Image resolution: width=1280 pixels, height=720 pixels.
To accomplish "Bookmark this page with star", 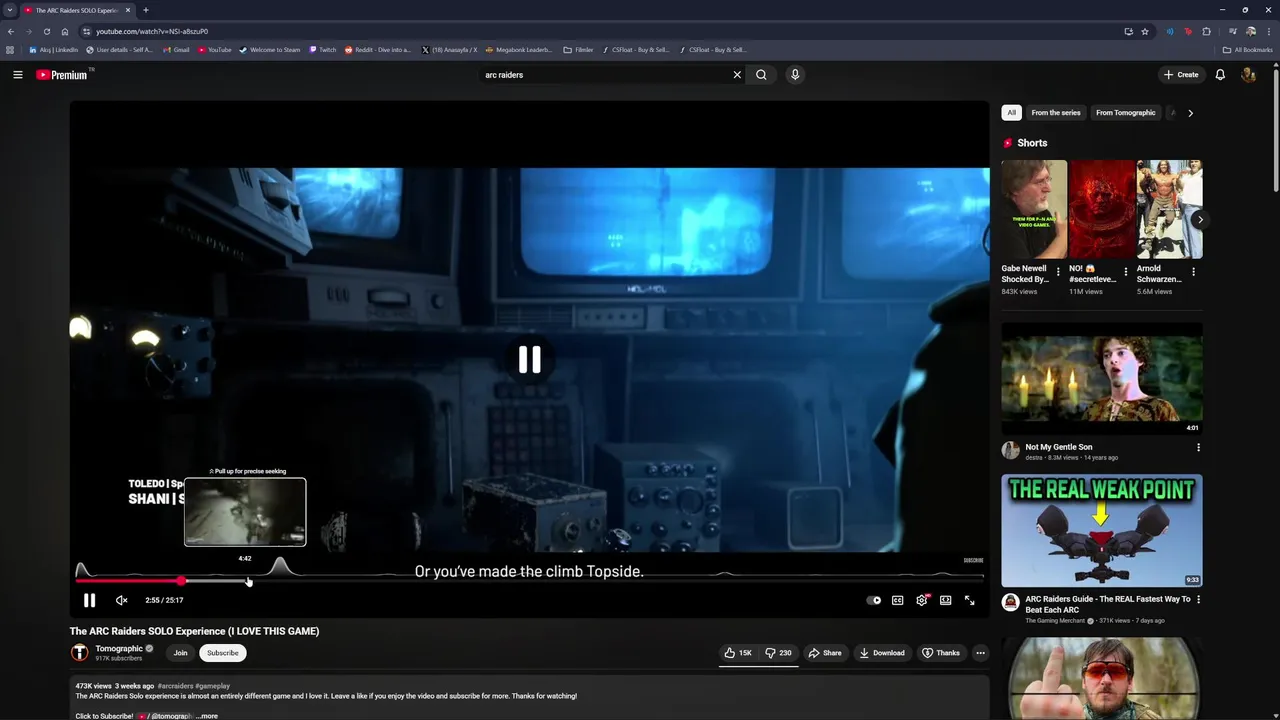I will point(1145,31).
